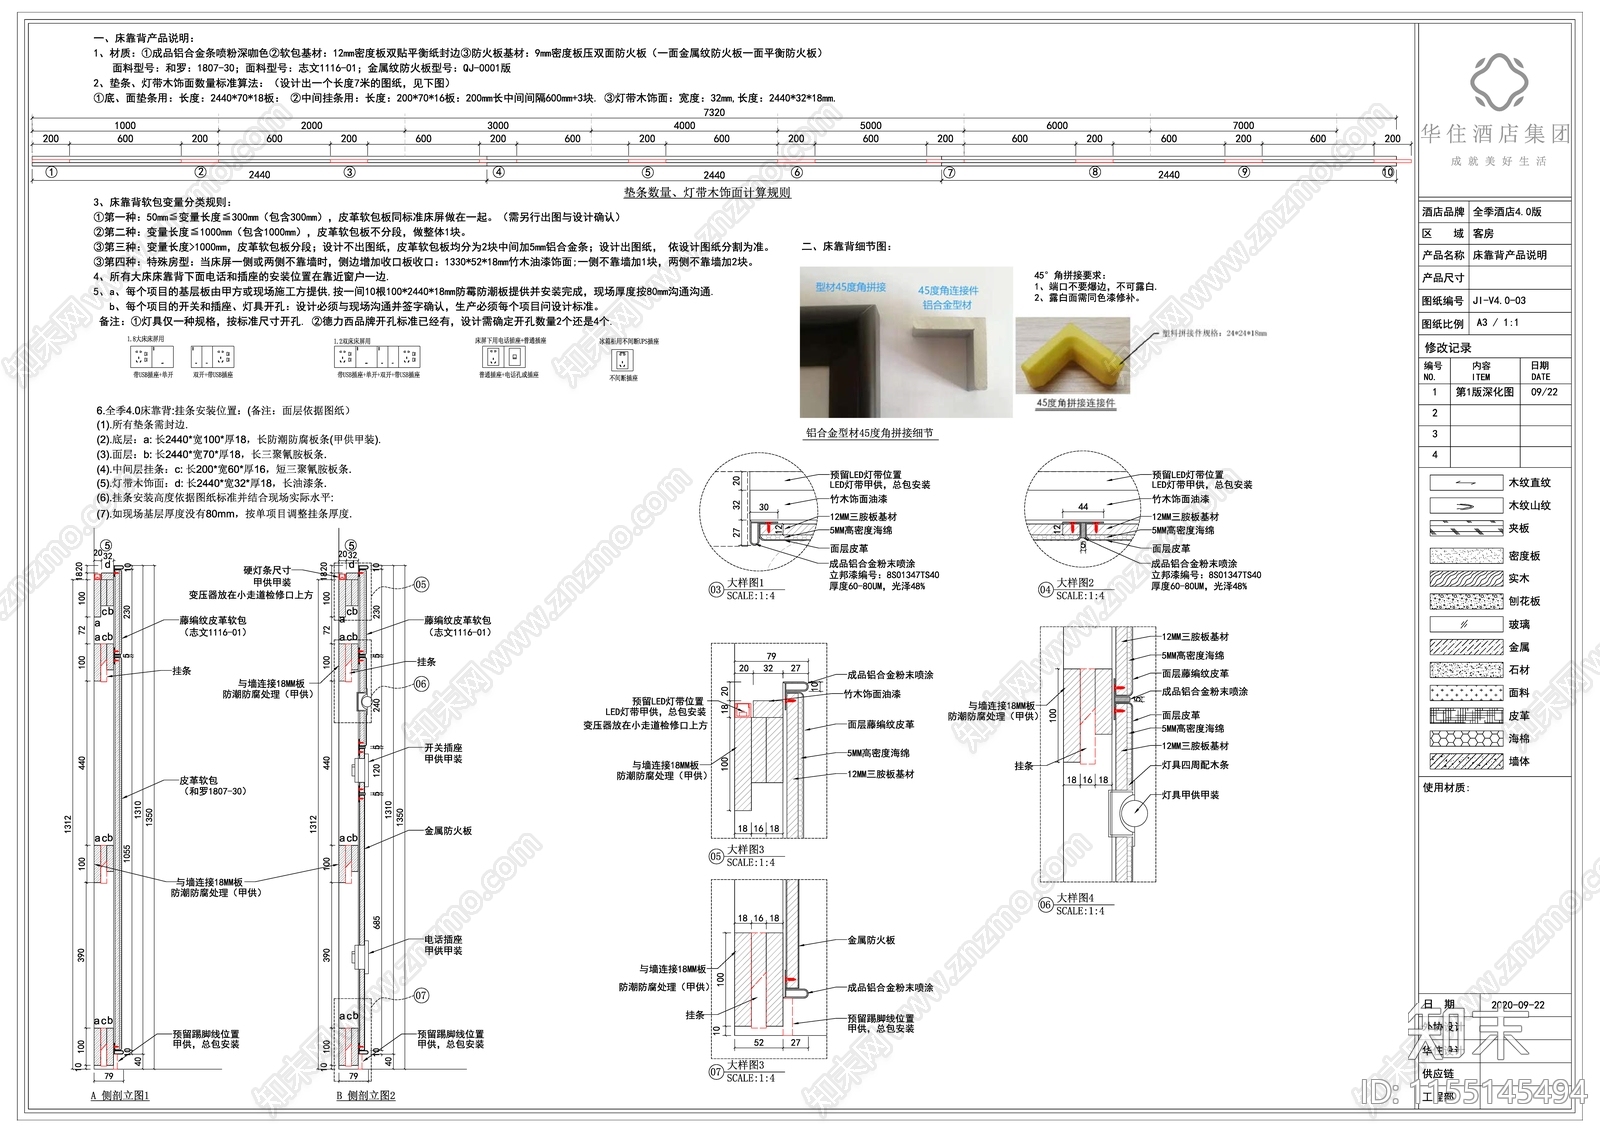1600x1131 pixels.
Task: Click the 7320 overall dimension label
Action: tap(714, 113)
